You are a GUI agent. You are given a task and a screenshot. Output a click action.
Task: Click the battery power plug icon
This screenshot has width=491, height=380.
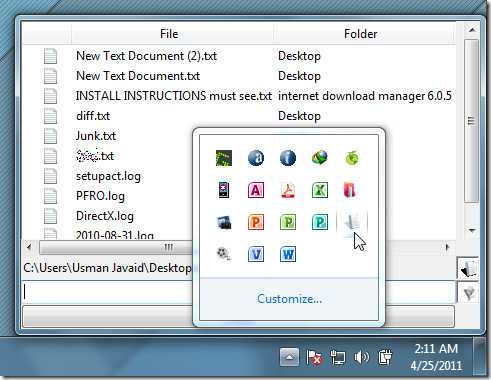[385, 357]
